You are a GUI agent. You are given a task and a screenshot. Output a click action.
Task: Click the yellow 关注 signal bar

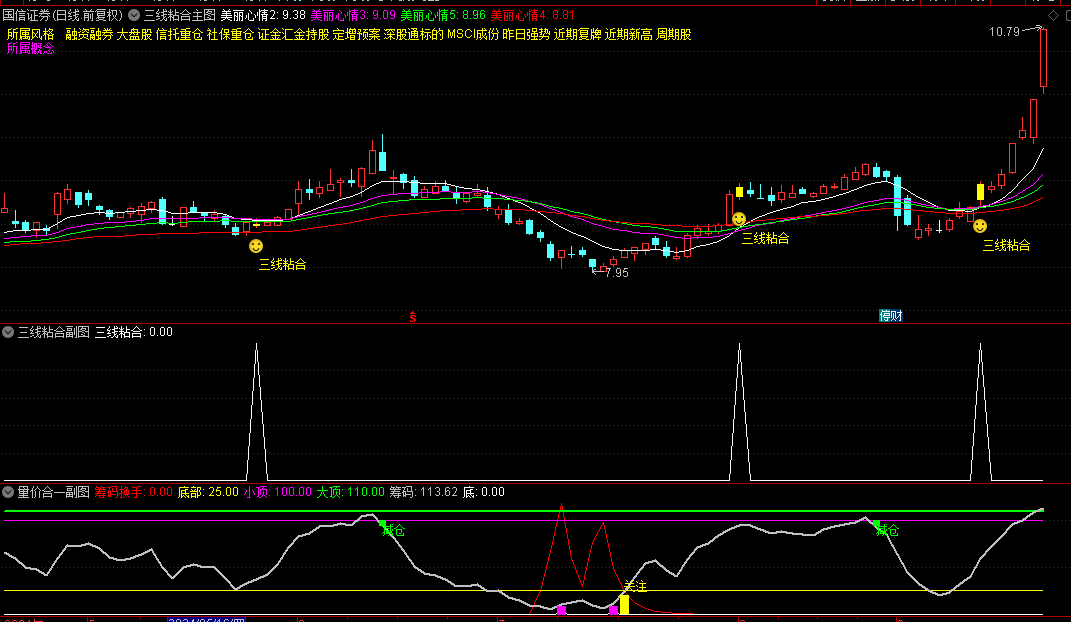coord(624,603)
